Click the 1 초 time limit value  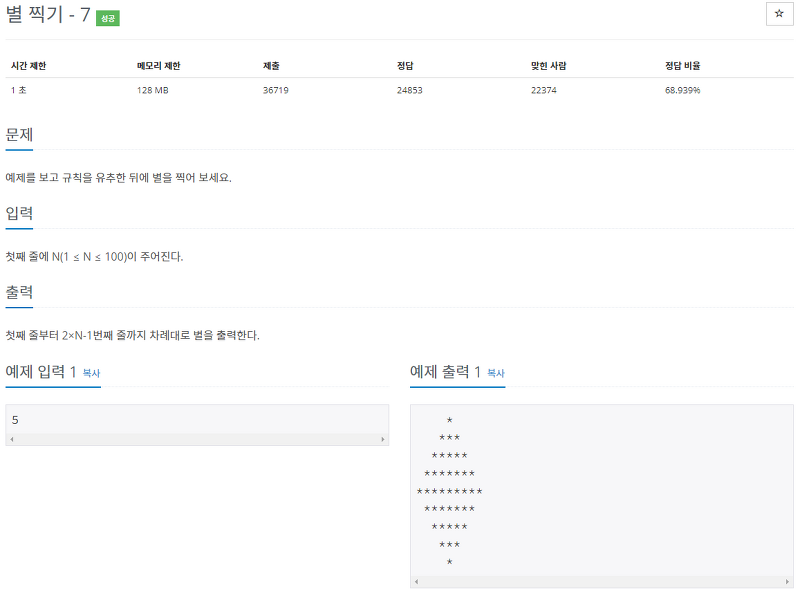coord(18,90)
